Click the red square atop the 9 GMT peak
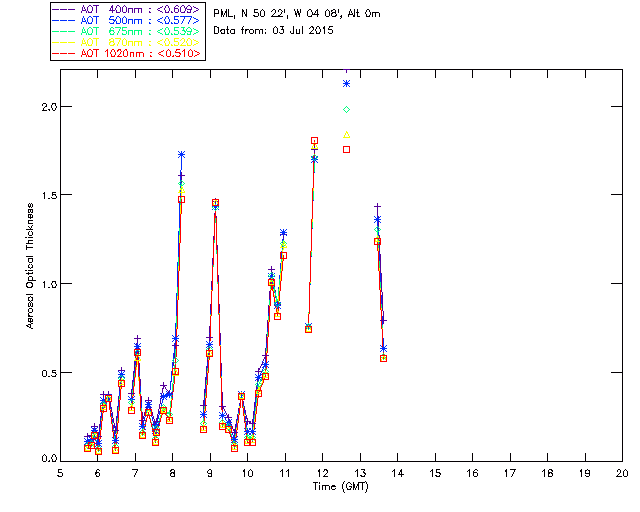Image resolution: width=640 pixels, height=512 pixels. coord(215,202)
